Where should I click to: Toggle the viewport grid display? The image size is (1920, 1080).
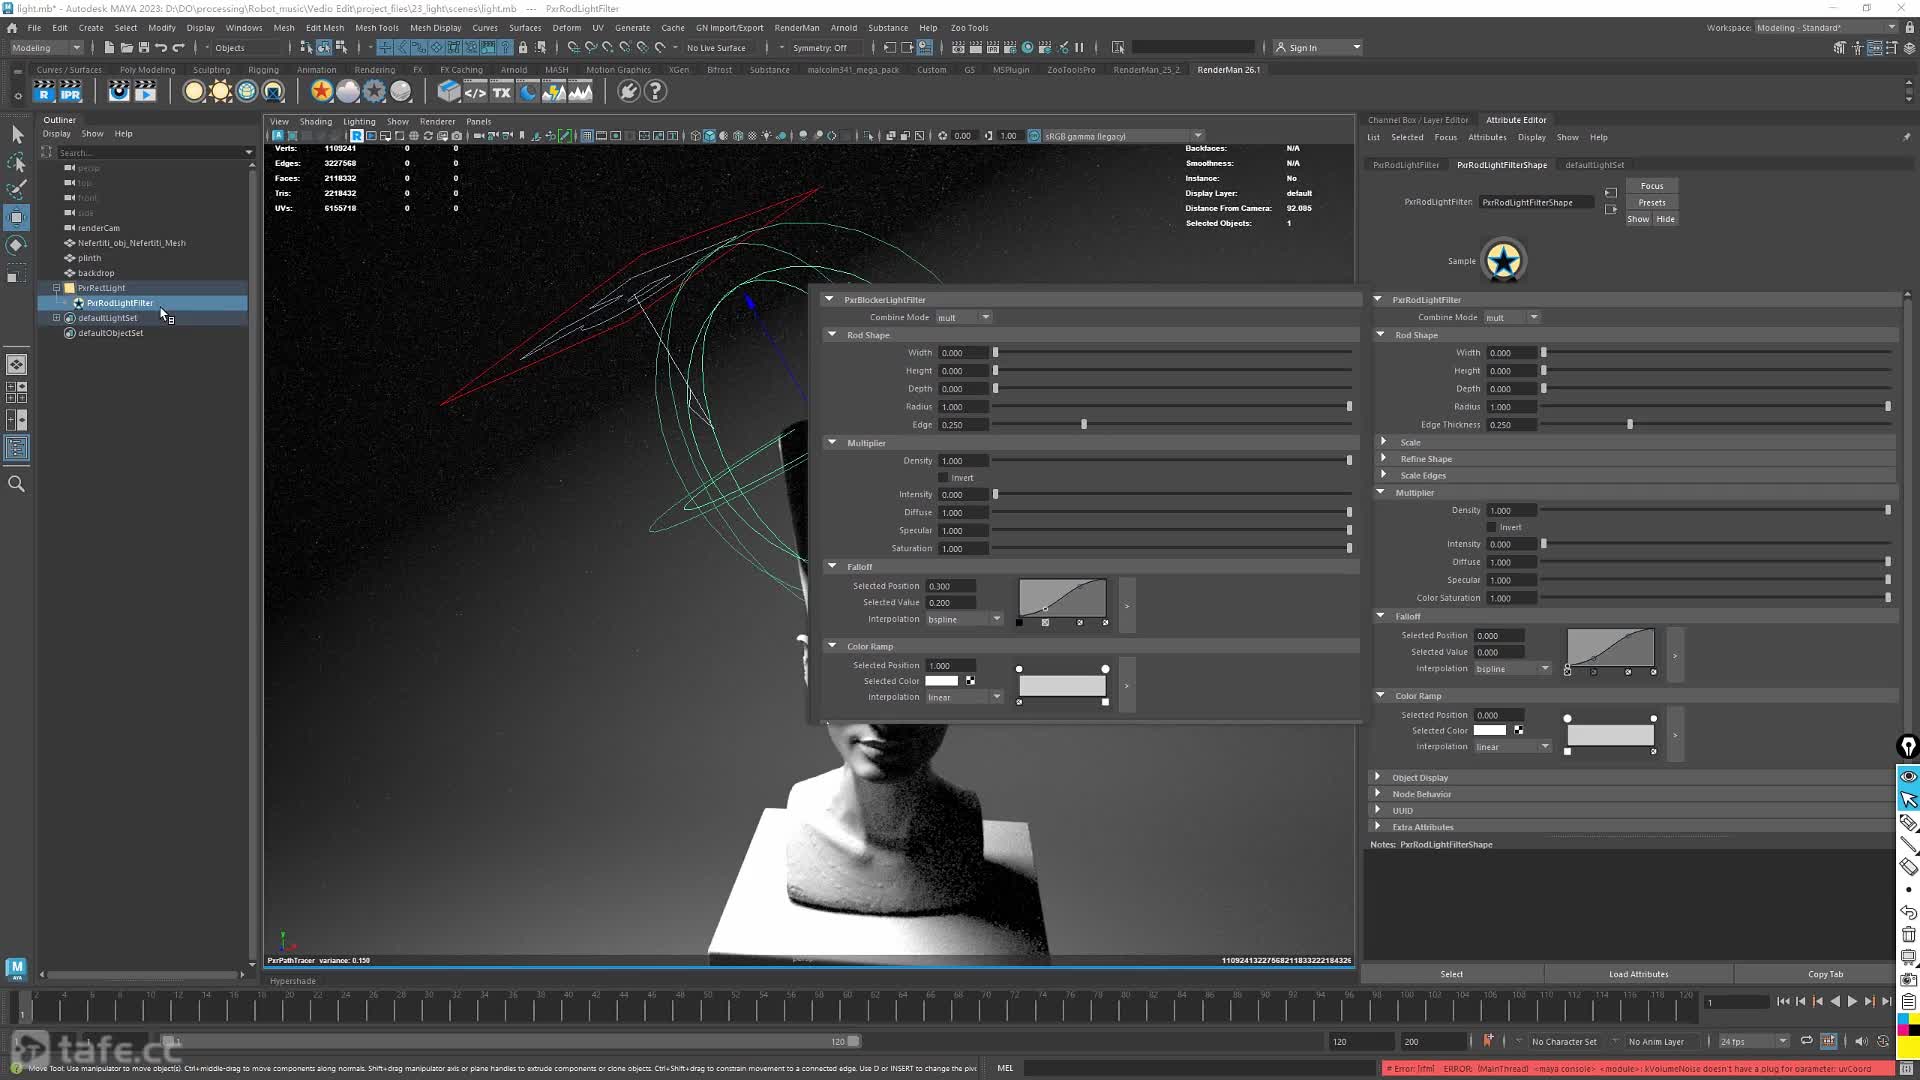pyautogui.click(x=587, y=136)
